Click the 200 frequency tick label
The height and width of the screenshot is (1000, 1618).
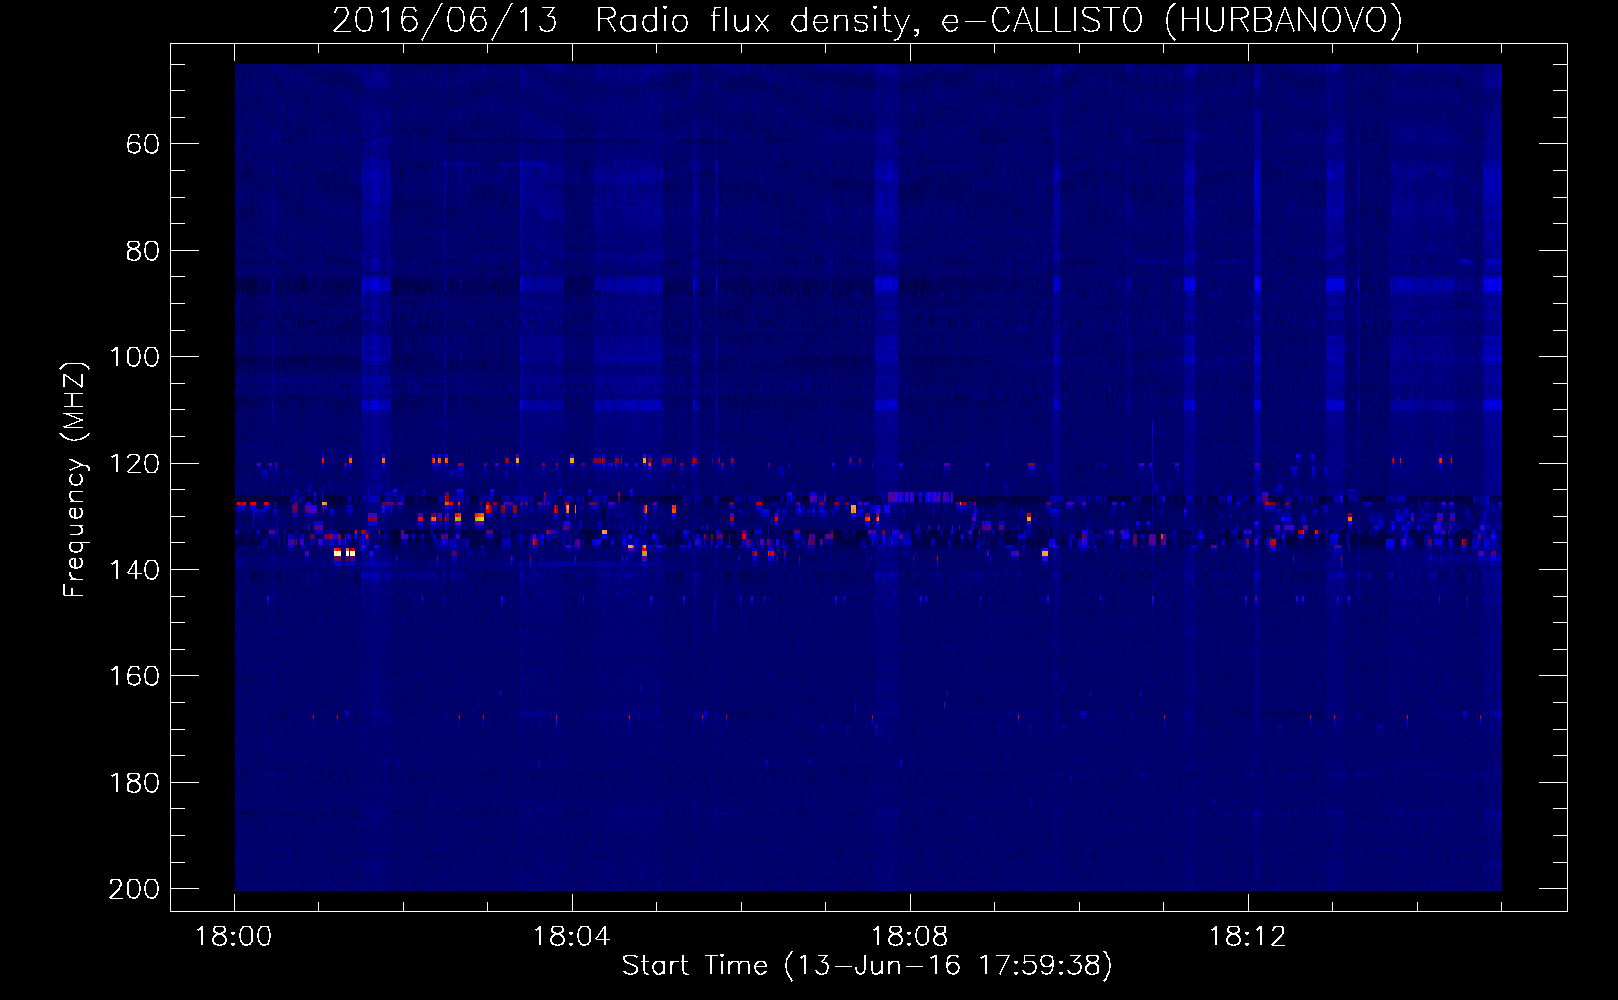click(135, 889)
